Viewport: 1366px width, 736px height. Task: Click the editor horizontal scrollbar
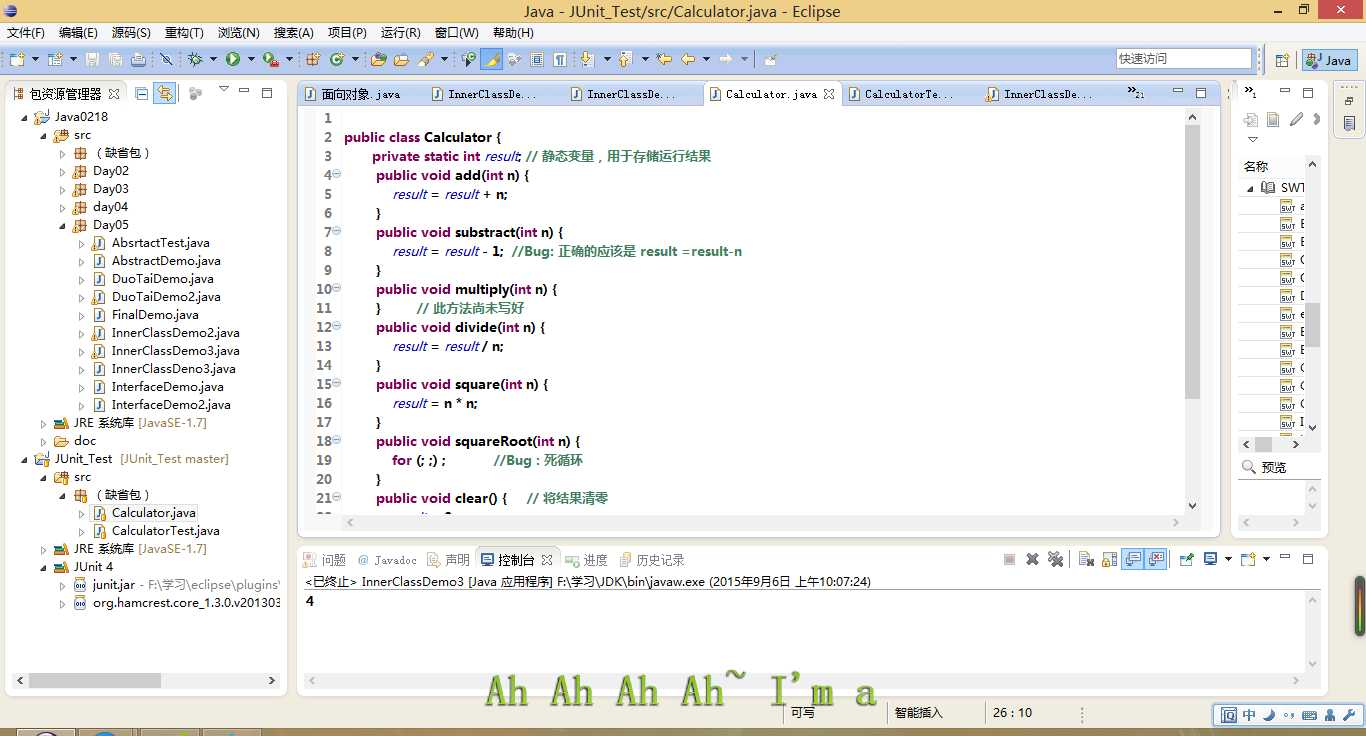click(763, 522)
